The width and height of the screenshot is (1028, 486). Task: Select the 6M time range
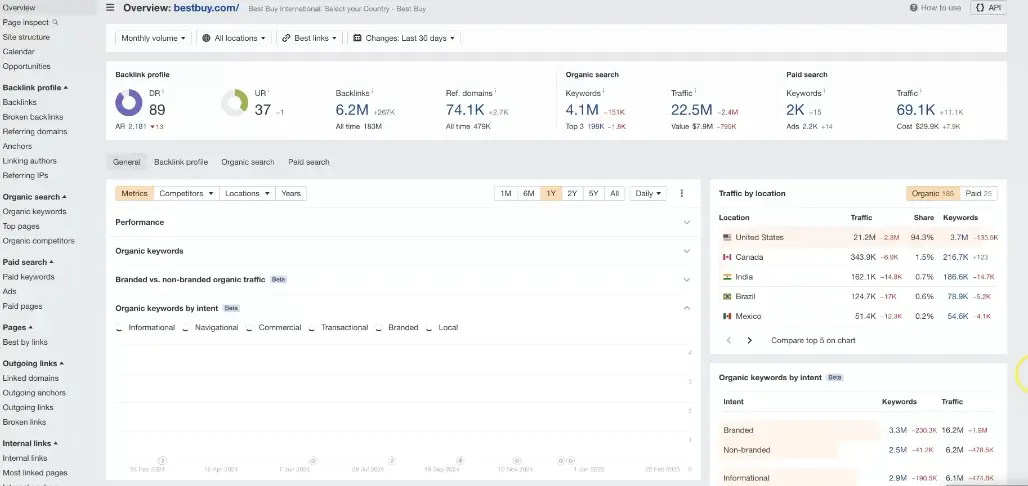[528, 193]
